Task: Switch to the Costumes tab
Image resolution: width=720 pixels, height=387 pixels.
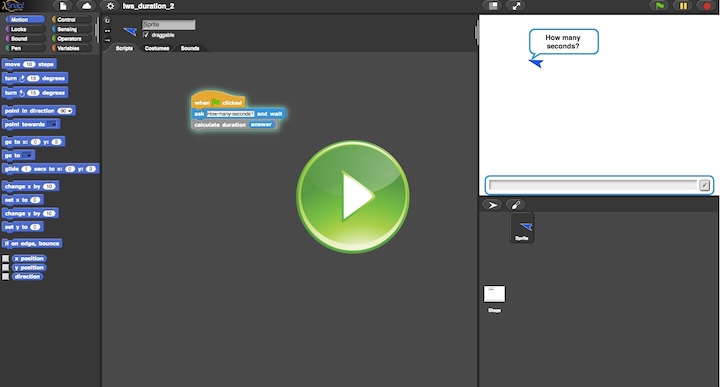Action: [x=157, y=48]
